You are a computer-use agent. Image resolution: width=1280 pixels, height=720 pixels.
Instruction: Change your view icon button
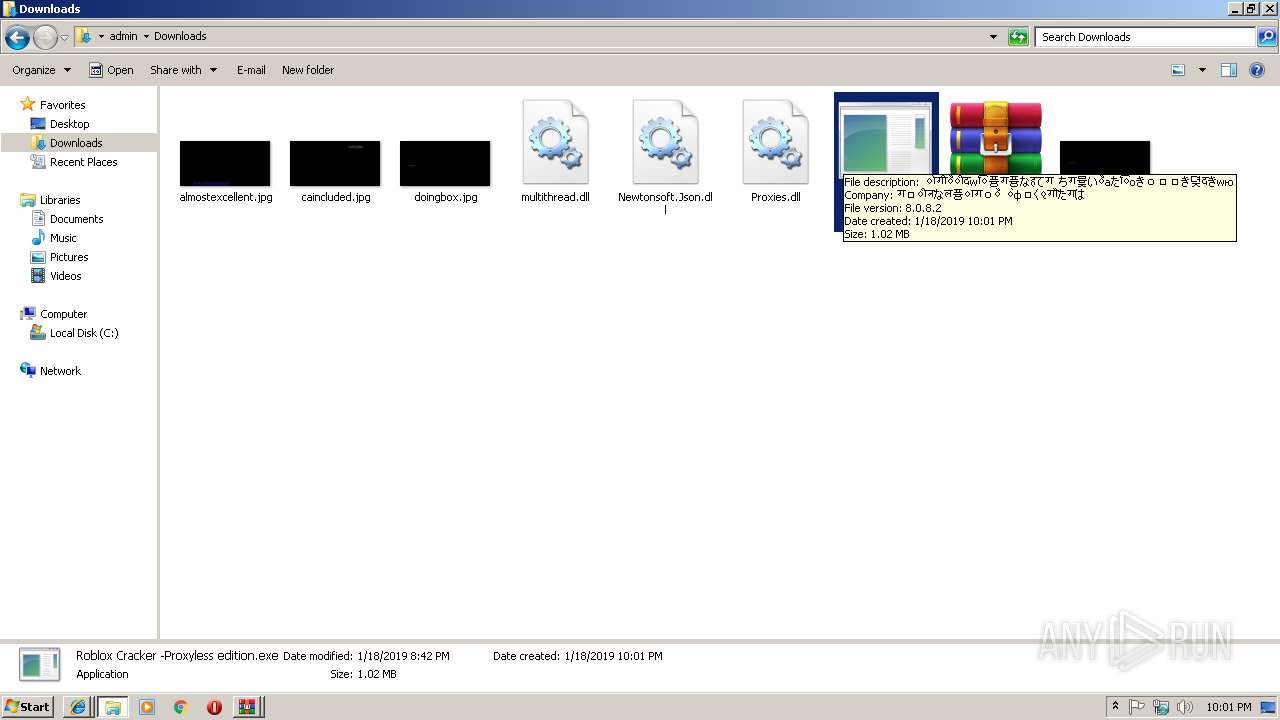[x=1178, y=70]
